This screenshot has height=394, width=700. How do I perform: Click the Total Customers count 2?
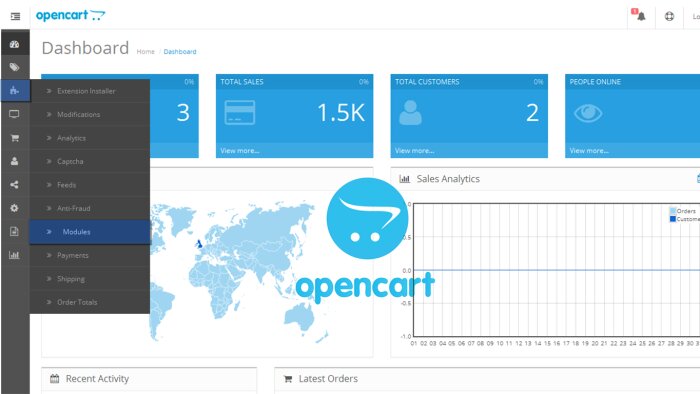click(x=532, y=112)
